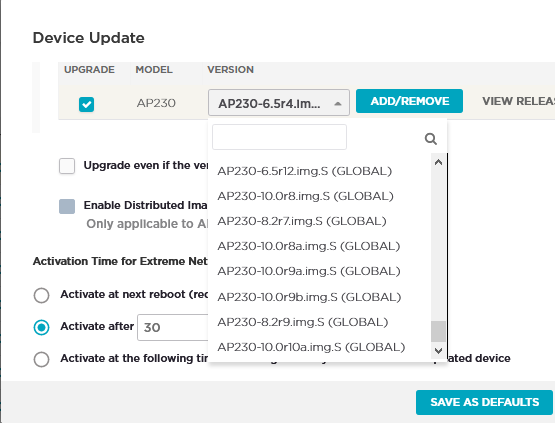Toggle Enable Distributed Image checkbox
This screenshot has width=555, height=423.
(67, 206)
